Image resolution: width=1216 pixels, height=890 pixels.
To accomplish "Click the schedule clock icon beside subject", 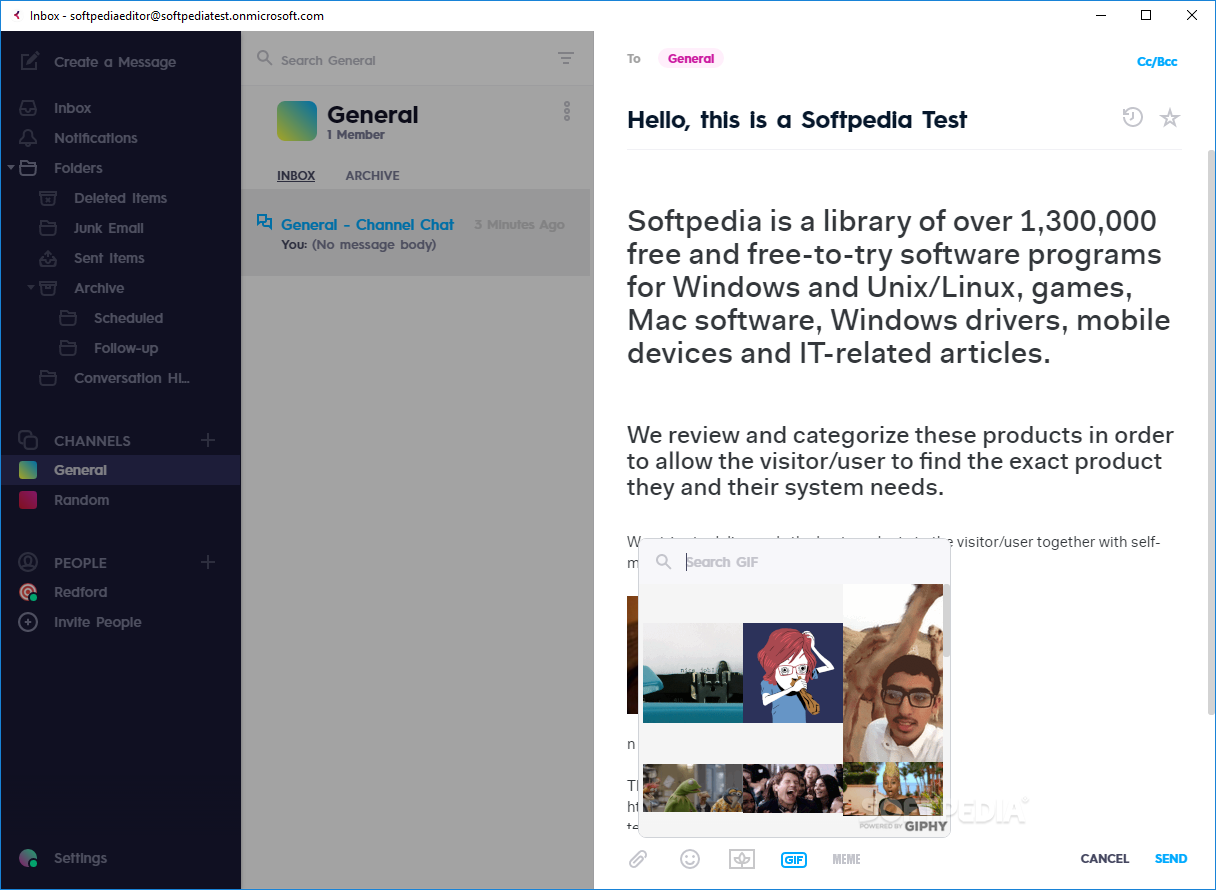I will tap(1132, 118).
